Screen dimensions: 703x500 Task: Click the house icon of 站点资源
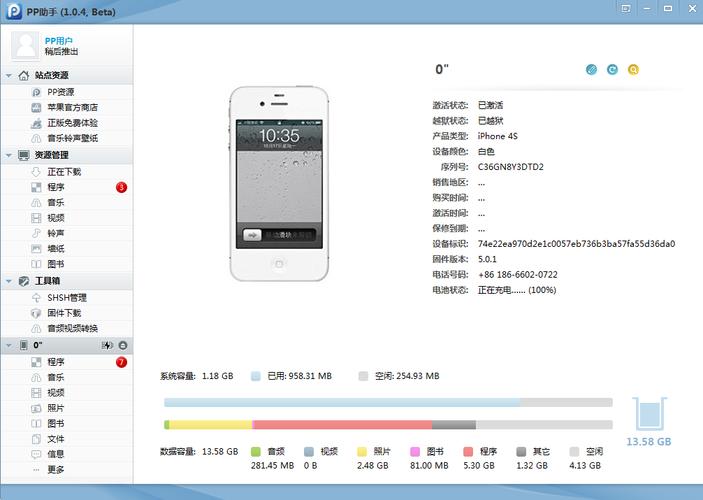(24, 75)
